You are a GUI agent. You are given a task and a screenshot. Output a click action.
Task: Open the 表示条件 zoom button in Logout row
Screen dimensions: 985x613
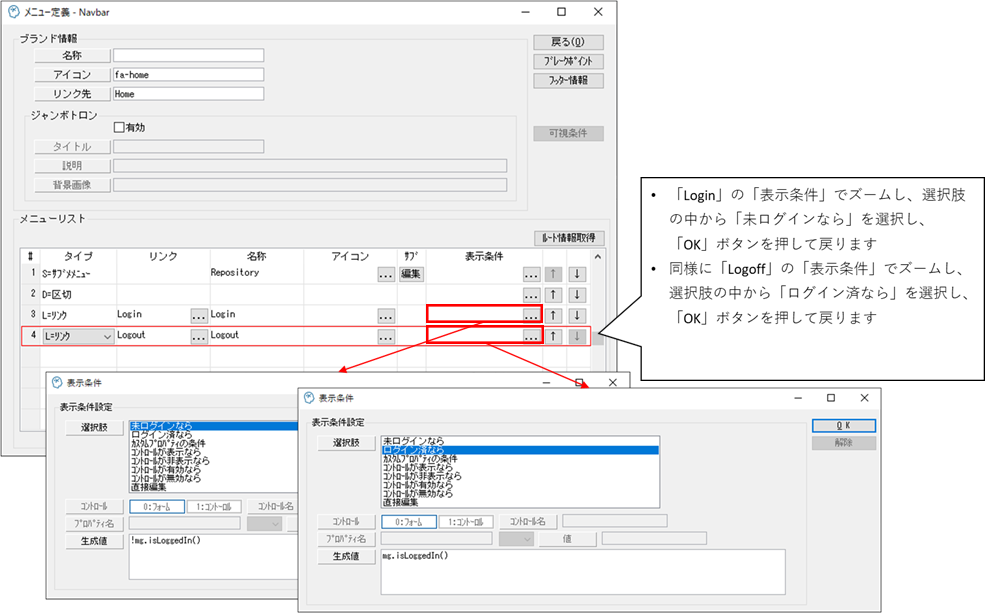pos(531,337)
